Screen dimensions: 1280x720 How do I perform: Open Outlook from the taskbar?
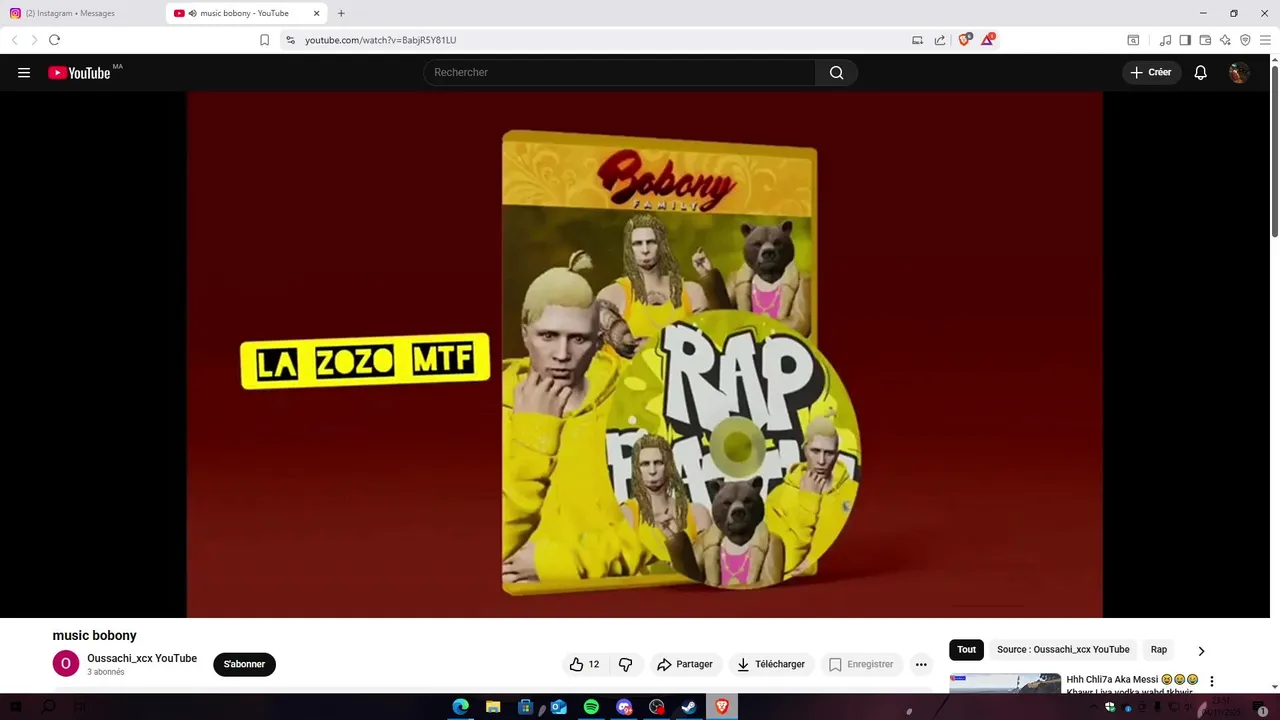click(558, 707)
